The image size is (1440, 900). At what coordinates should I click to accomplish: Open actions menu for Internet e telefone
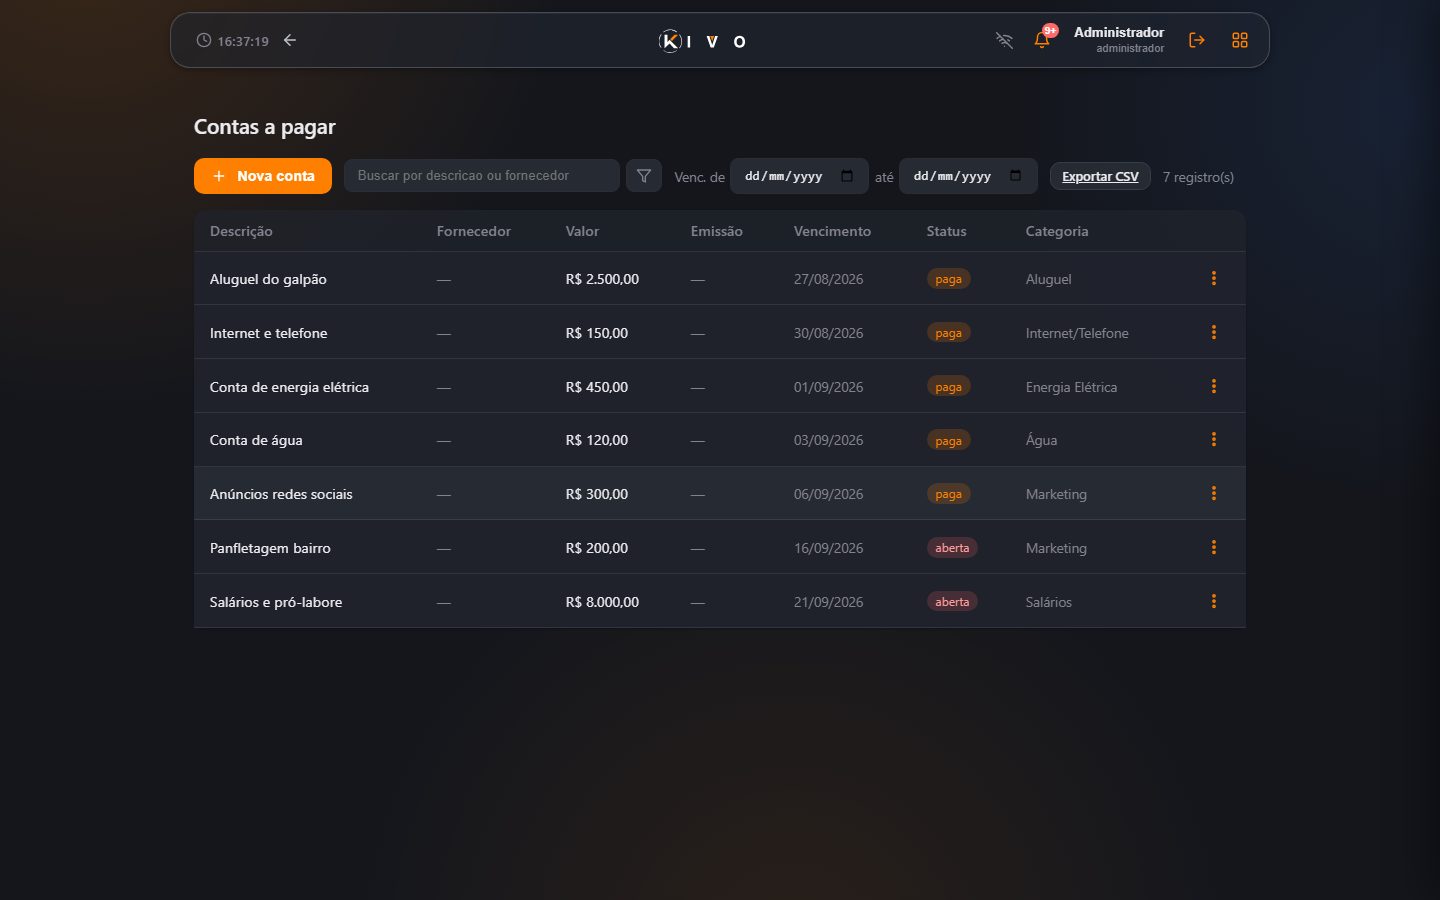pyautogui.click(x=1214, y=332)
